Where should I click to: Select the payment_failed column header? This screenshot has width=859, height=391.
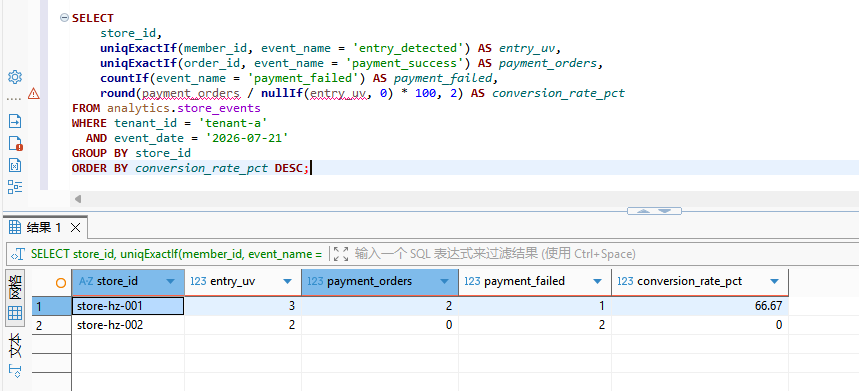tap(535, 281)
